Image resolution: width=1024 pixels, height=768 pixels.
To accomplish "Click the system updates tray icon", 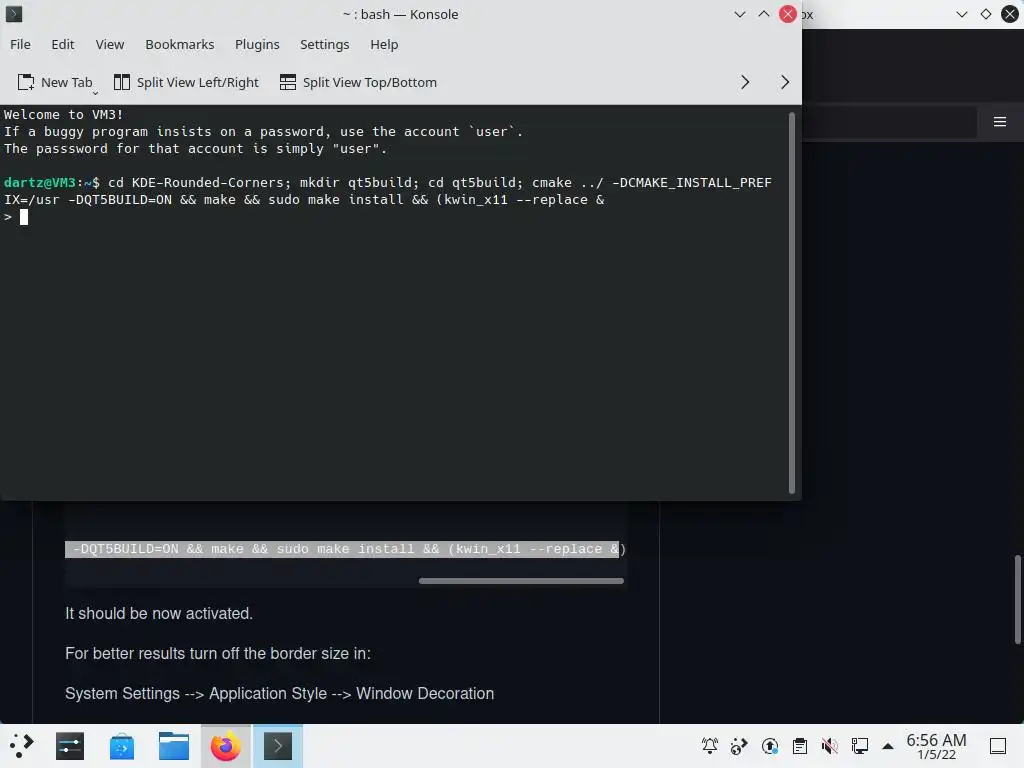I will 770,746.
